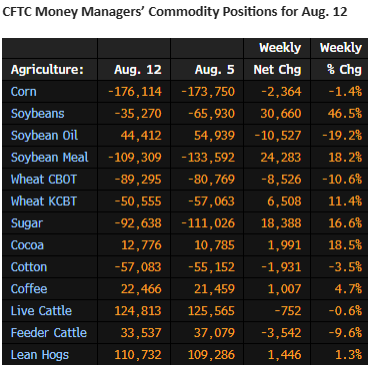Select the Coffee commodity link

click(29, 289)
